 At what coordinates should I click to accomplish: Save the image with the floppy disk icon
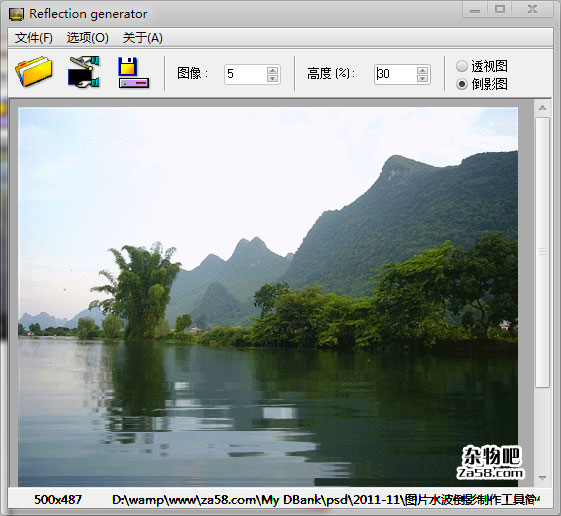click(133, 72)
